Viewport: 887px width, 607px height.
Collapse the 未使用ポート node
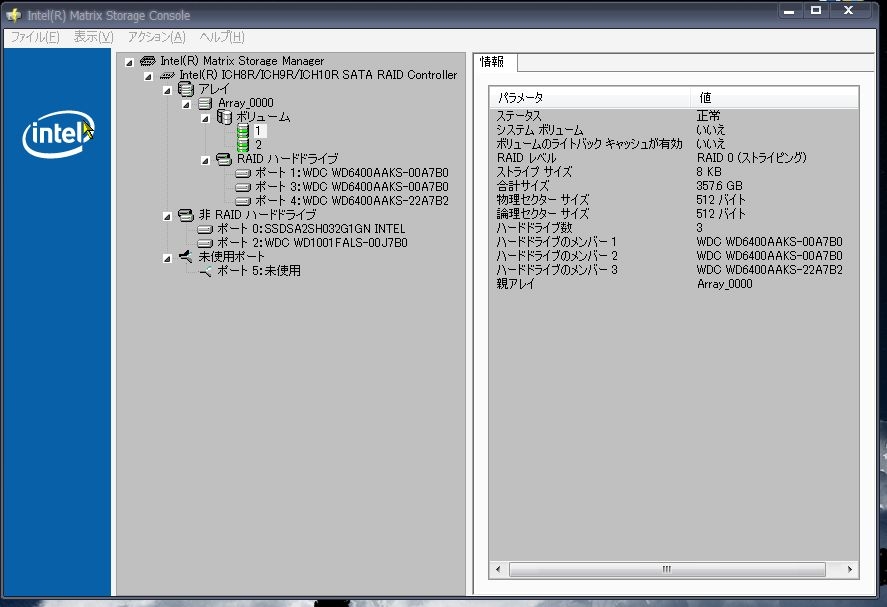coord(167,259)
